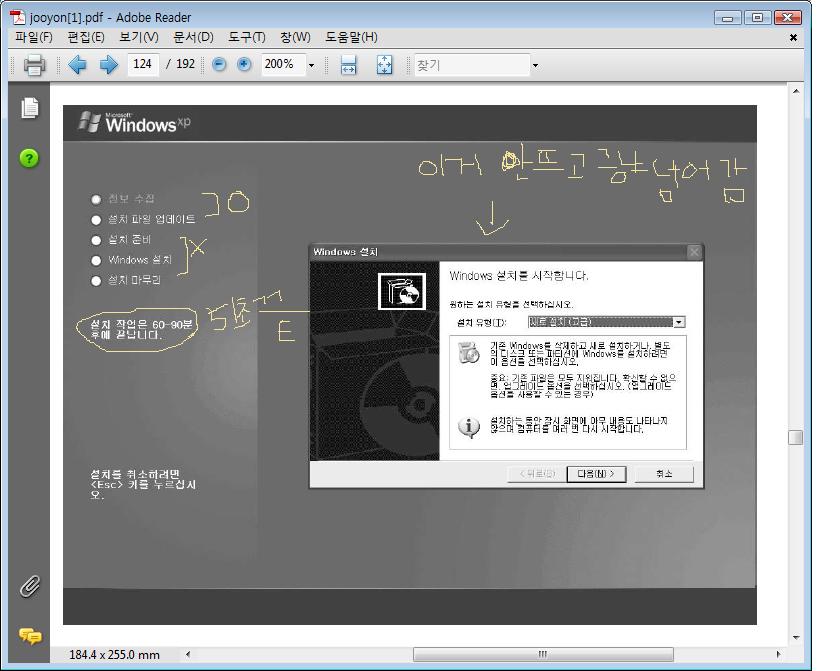Expand the 찾기 search options dropdown arrow

(535, 65)
